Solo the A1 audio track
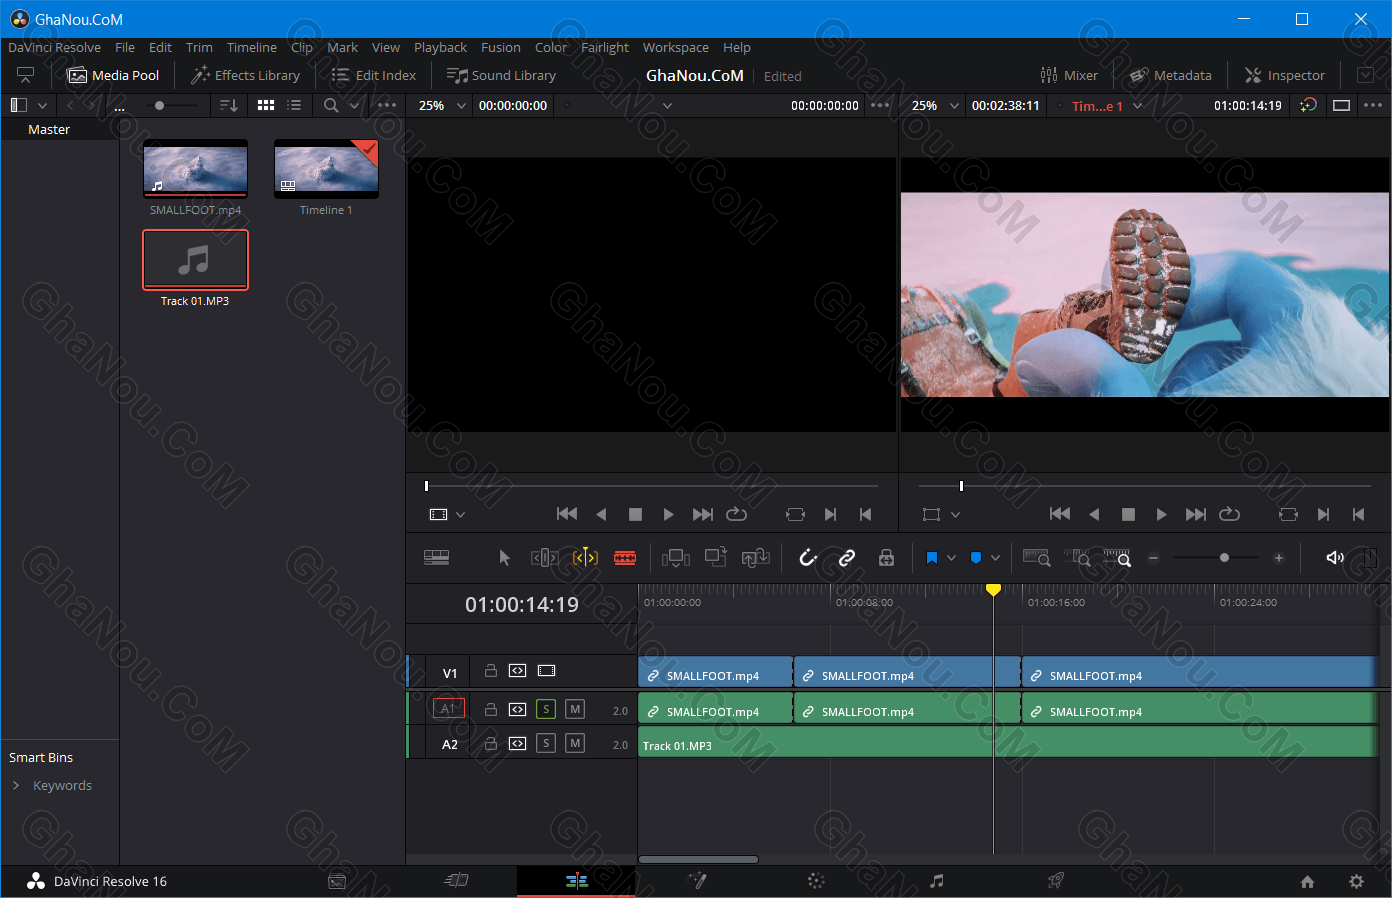The image size is (1392, 898). click(x=546, y=709)
